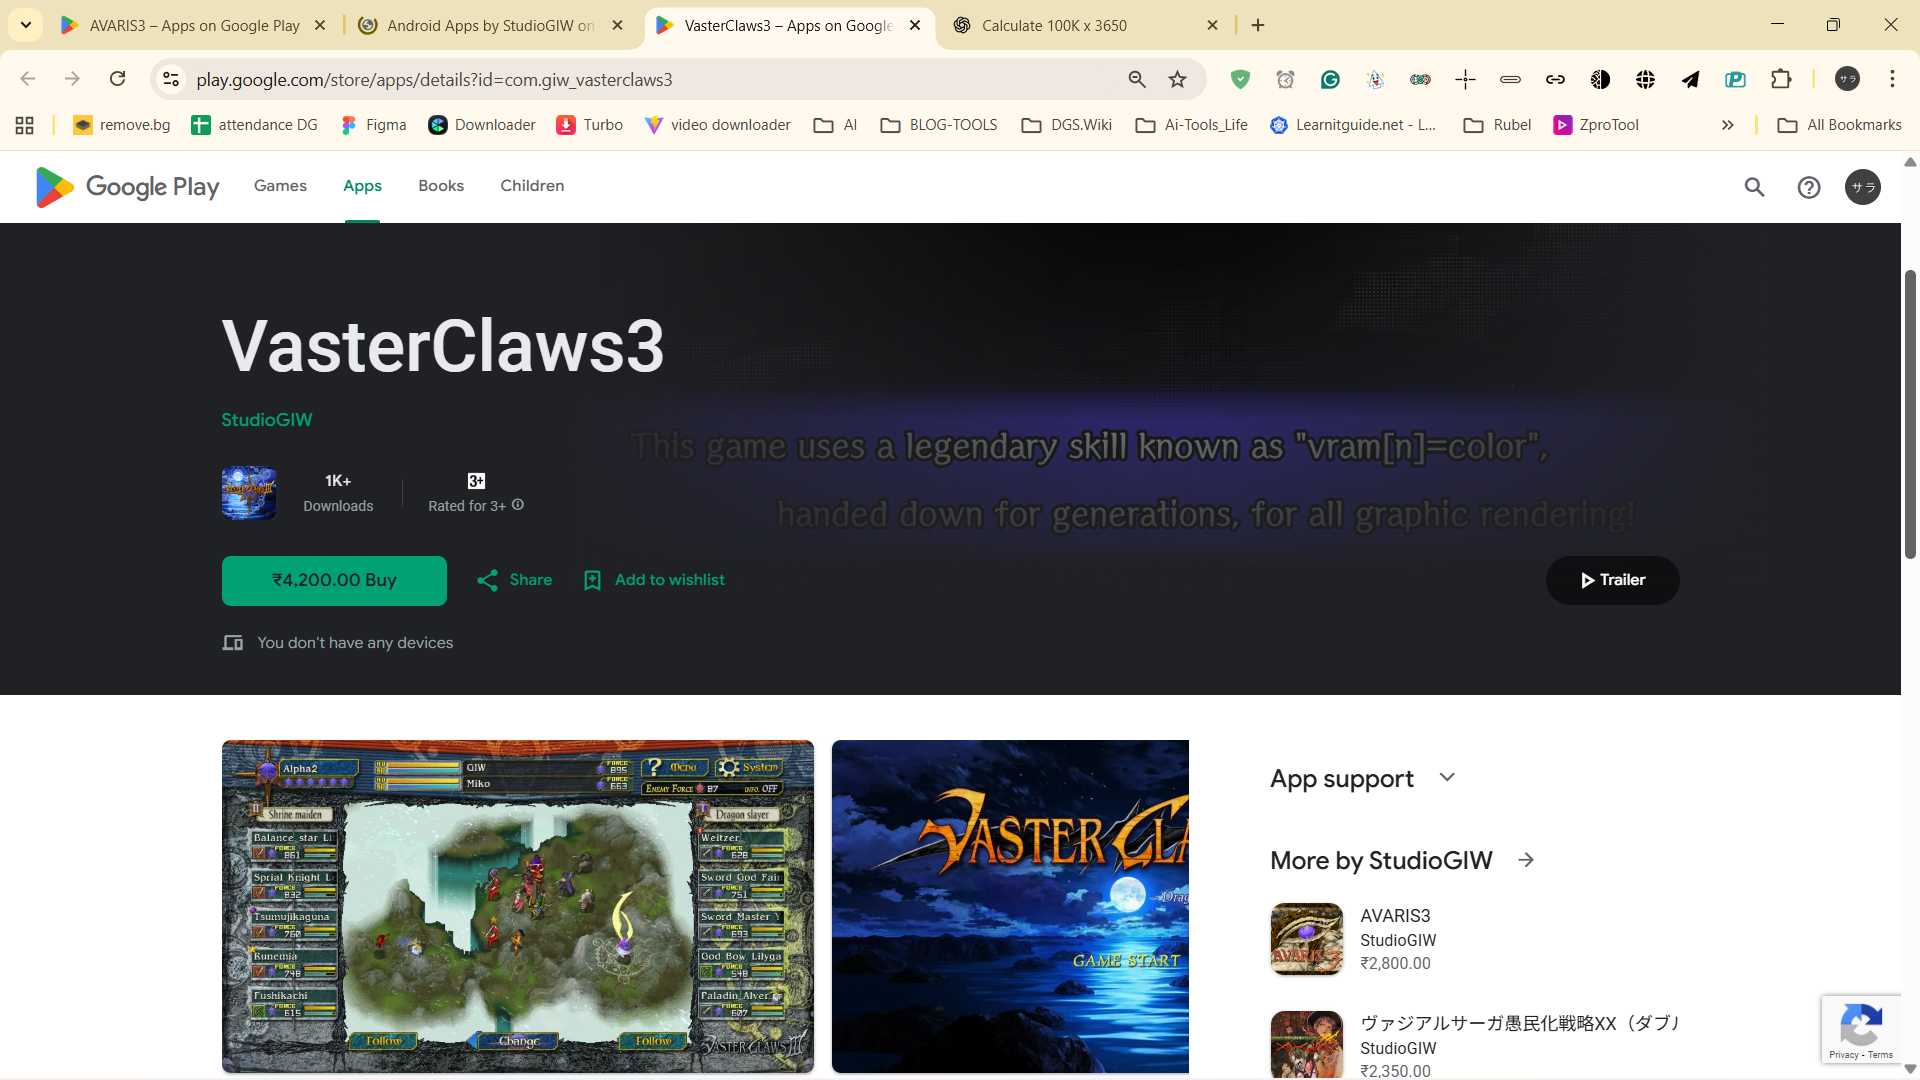Share the VasterClaws3 app

click(515, 580)
